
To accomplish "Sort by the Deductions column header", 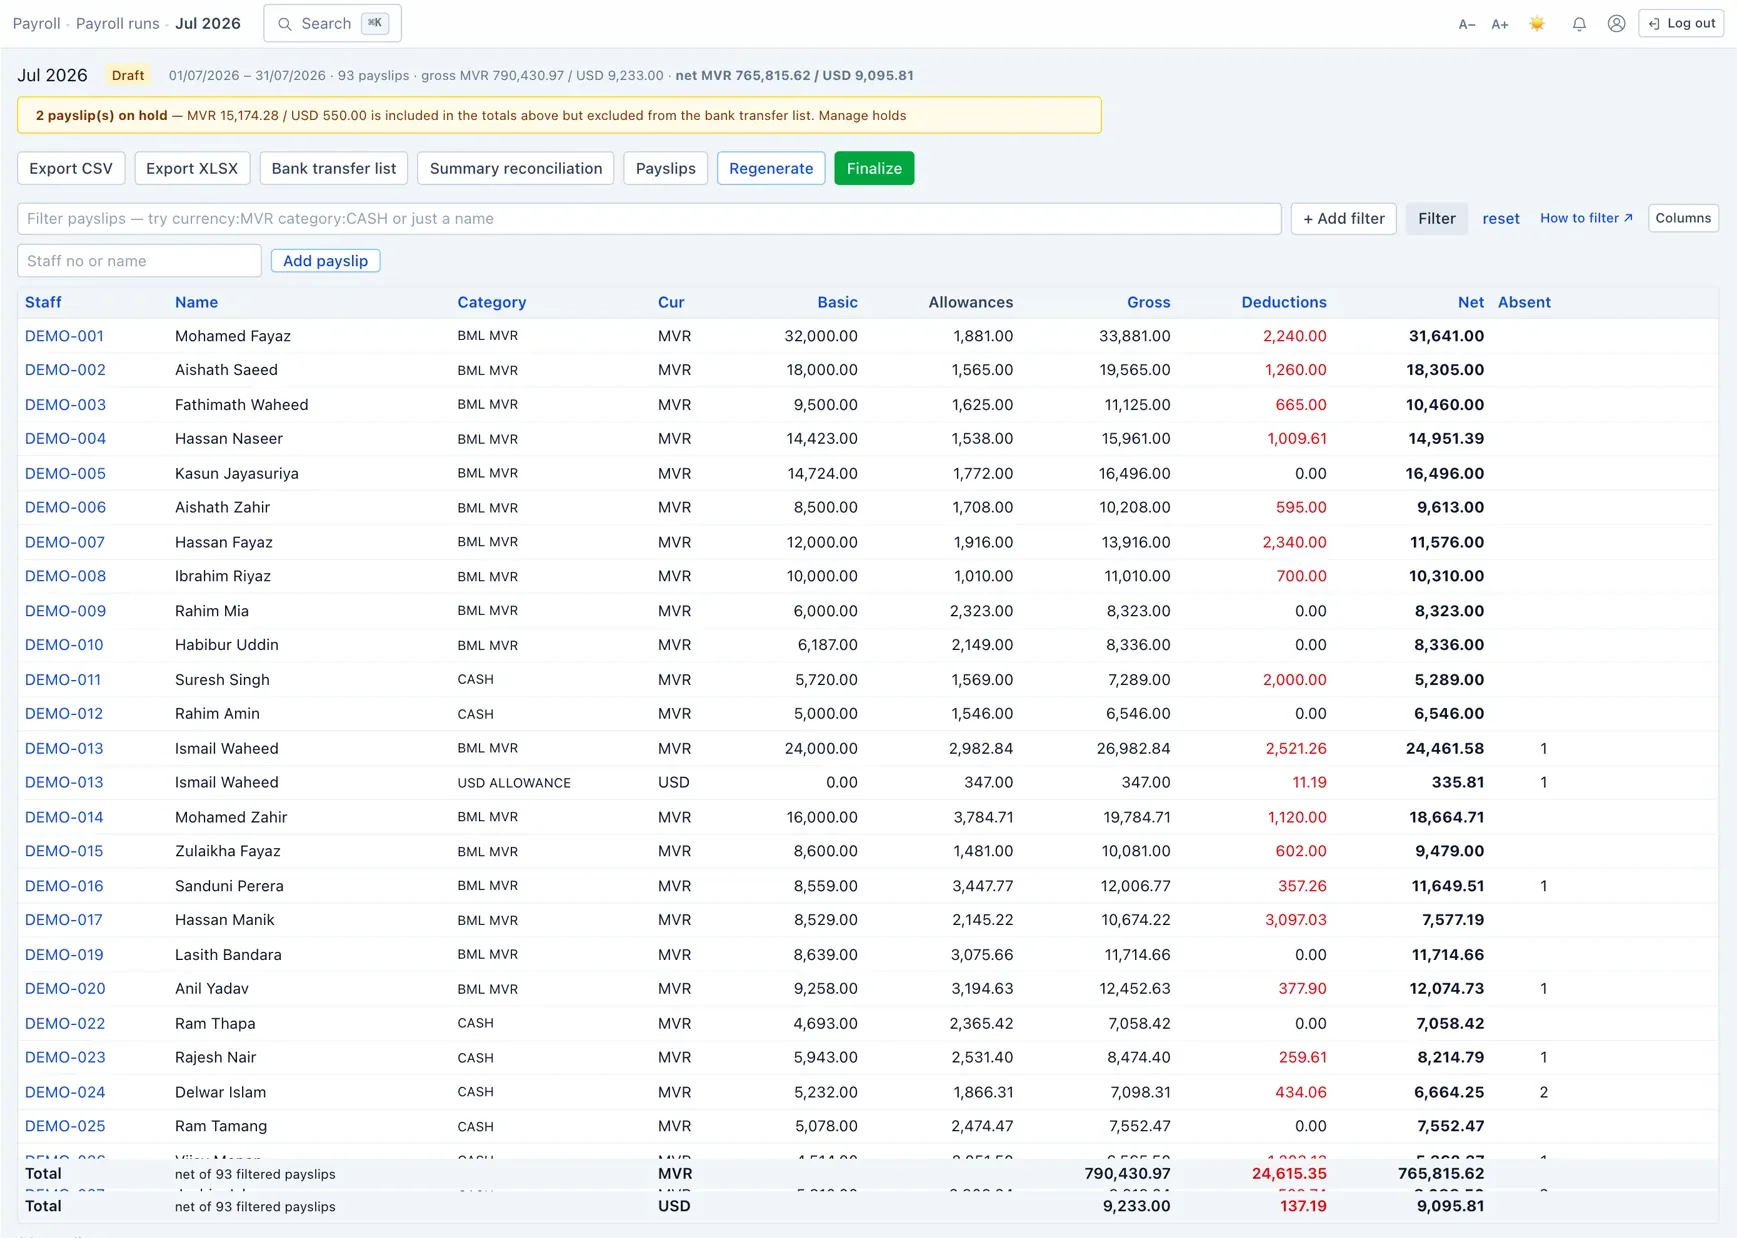I will (1284, 302).
